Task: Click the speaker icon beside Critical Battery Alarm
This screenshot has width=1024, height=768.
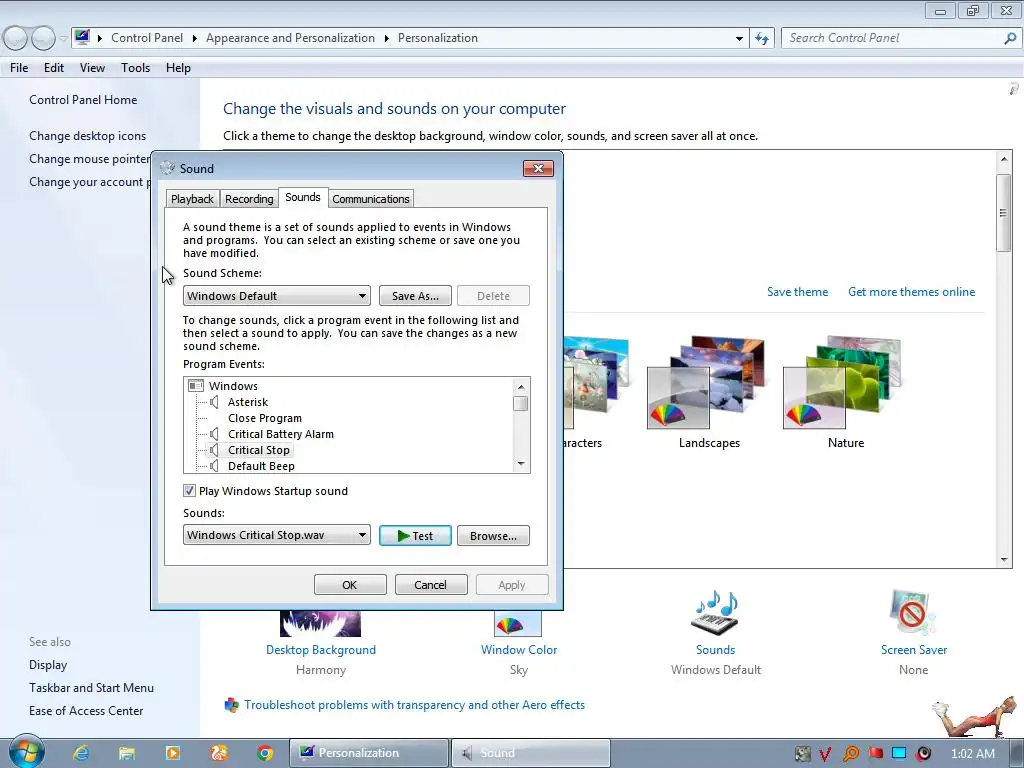Action: click(214, 434)
